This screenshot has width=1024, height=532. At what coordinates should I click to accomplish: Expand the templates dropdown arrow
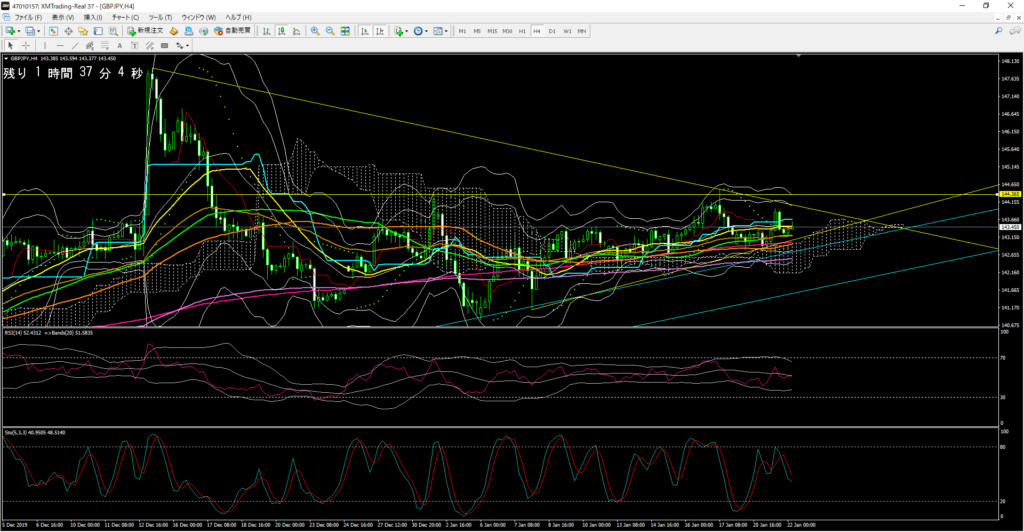point(446,31)
